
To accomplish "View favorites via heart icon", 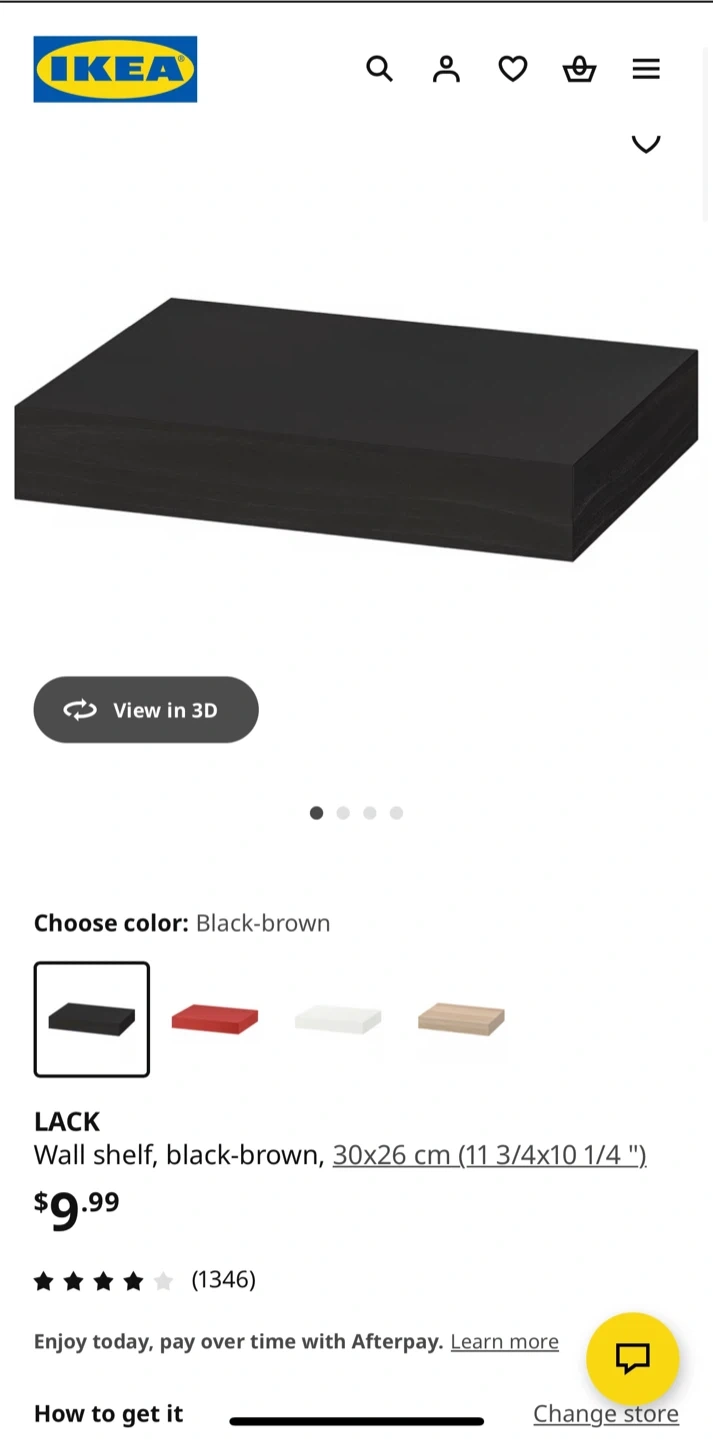I will coord(513,69).
